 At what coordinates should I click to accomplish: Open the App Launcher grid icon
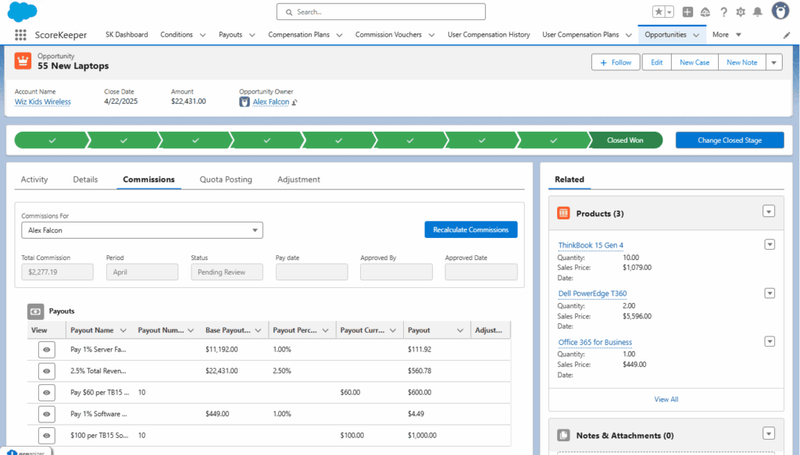(x=20, y=35)
